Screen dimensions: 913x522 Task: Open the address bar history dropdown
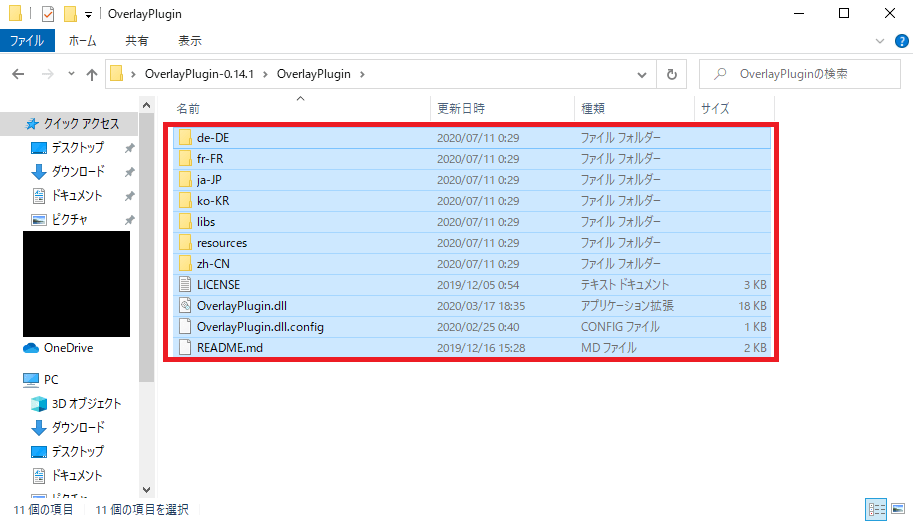pyautogui.click(x=644, y=74)
